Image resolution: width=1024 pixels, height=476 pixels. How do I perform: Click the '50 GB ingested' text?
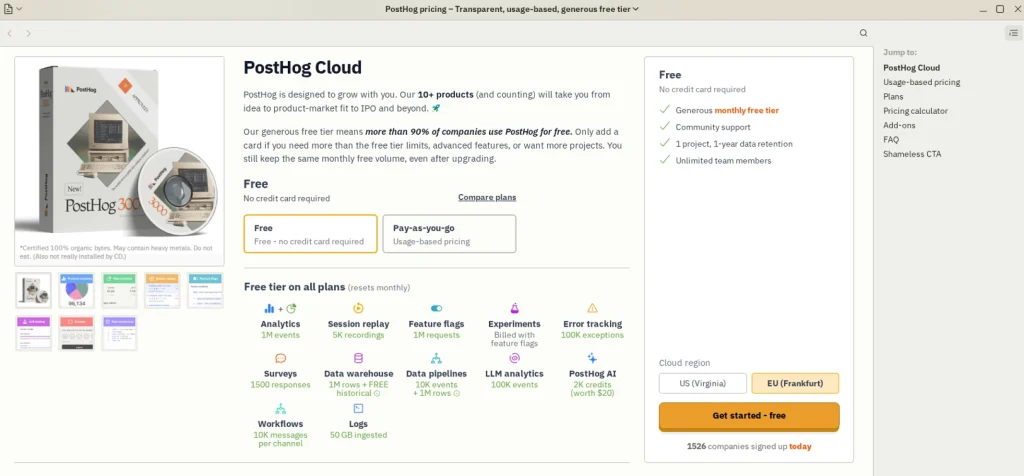(x=359, y=435)
